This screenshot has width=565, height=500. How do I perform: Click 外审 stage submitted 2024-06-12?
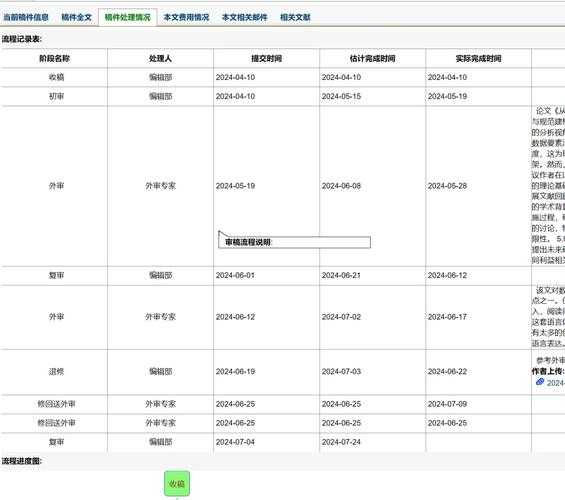(x=56, y=317)
